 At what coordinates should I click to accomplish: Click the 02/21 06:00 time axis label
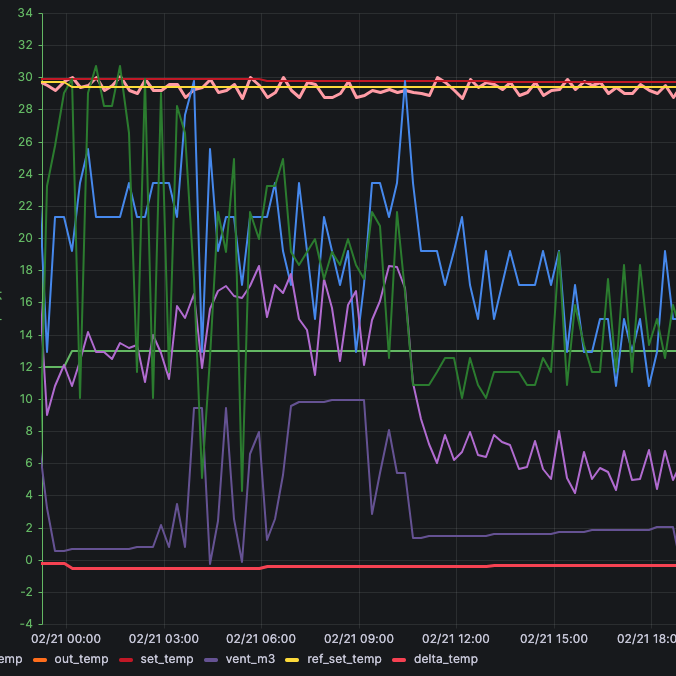pyautogui.click(x=261, y=637)
